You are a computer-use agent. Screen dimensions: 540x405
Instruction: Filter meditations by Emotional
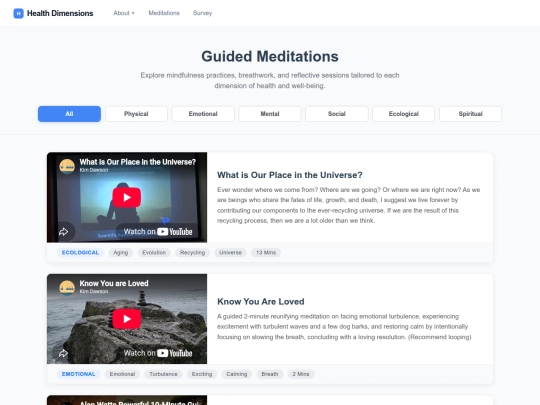[203, 114]
